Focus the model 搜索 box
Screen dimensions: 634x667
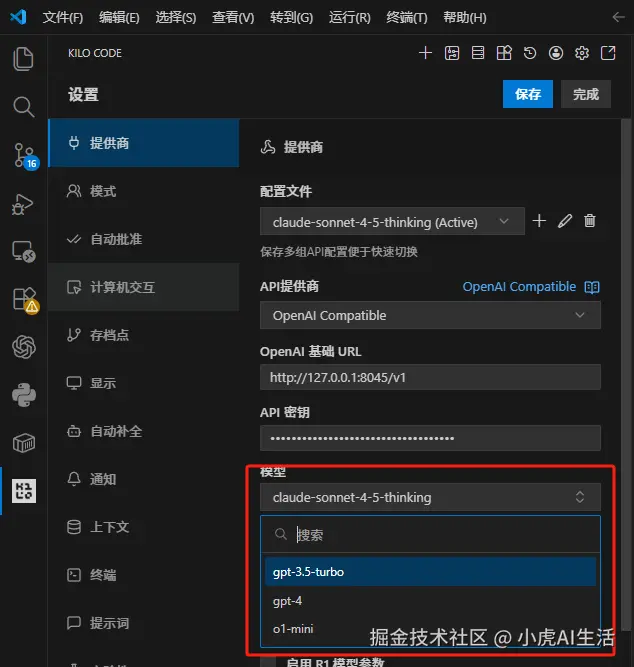[x=430, y=534]
